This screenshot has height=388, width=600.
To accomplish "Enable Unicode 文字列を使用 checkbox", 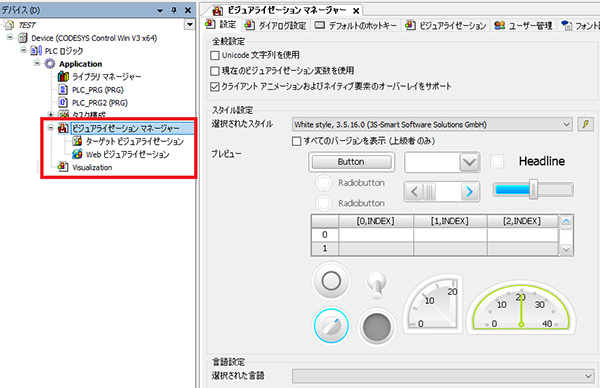I will tap(215, 55).
